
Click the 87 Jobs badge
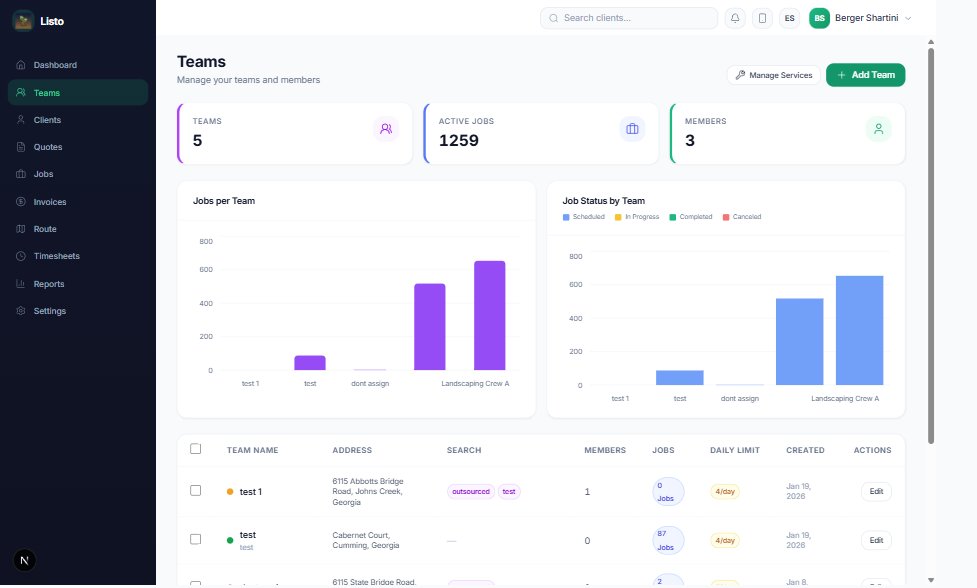tap(668, 540)
